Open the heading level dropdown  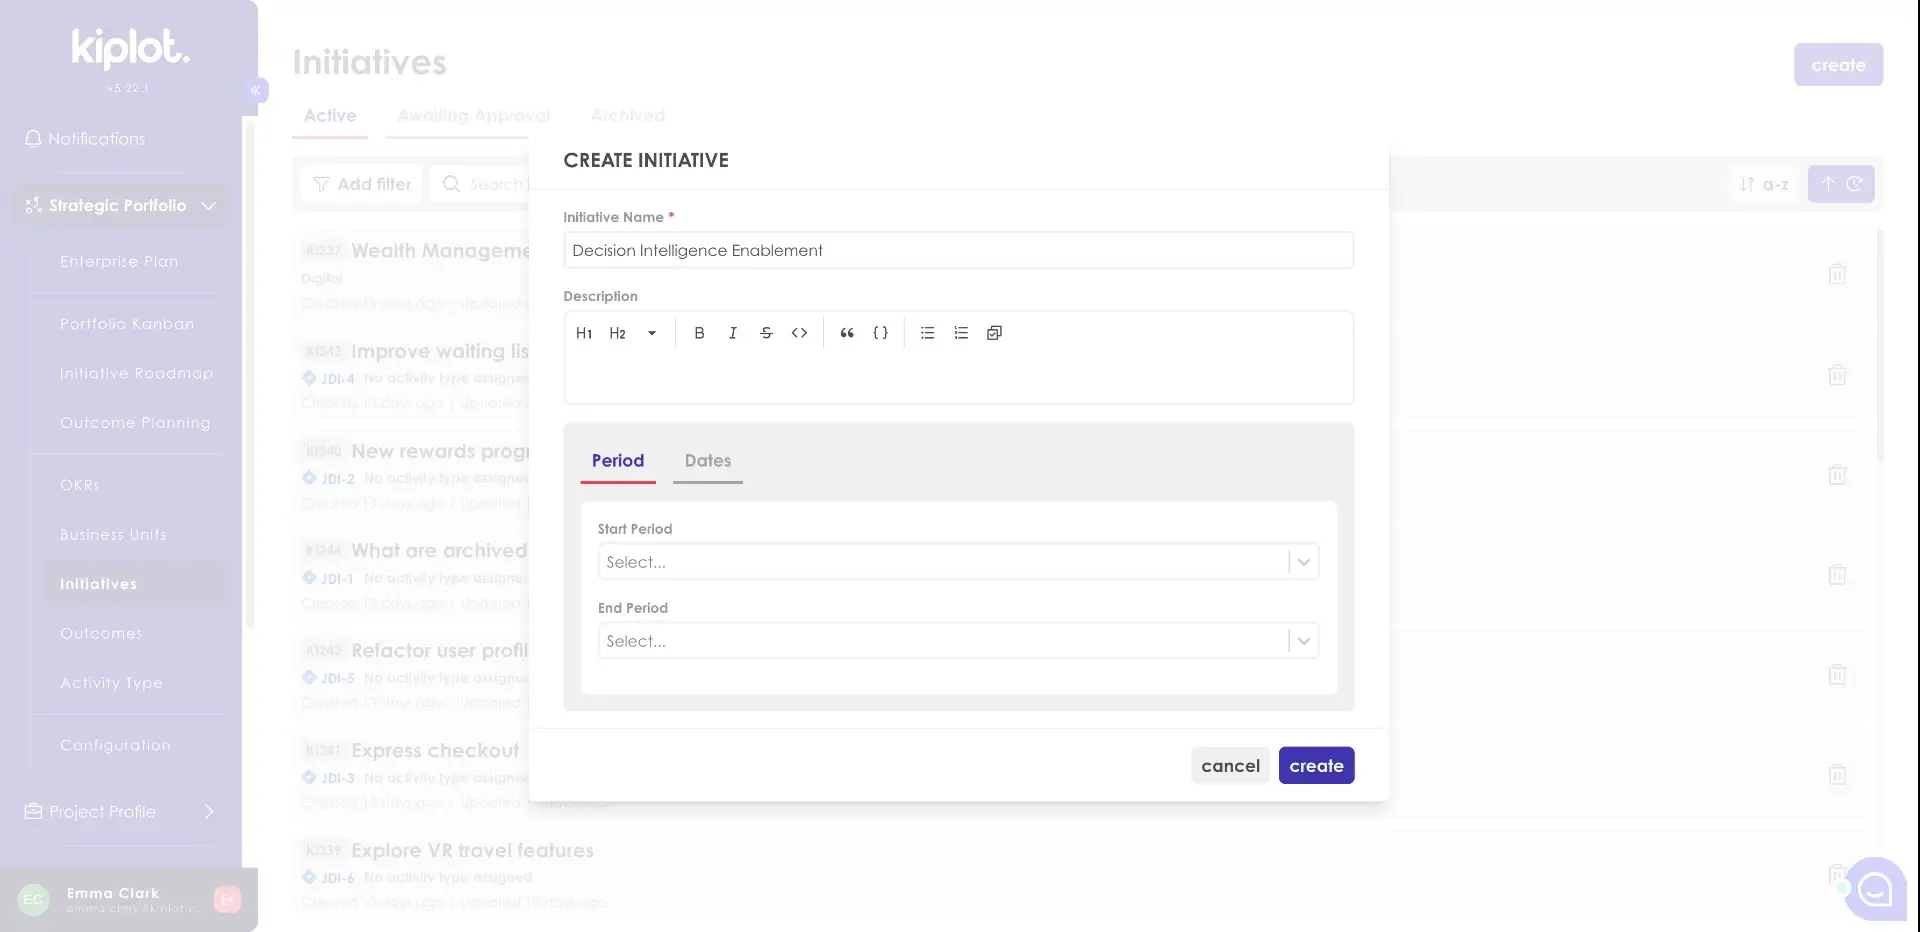tap(651, 333)
